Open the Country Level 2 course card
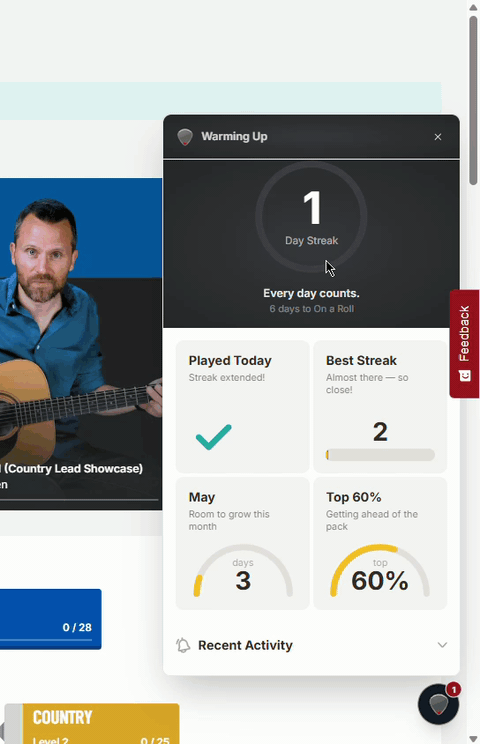Image resolution: width=480 pixels, height=744 pixels. click(92, 724)
